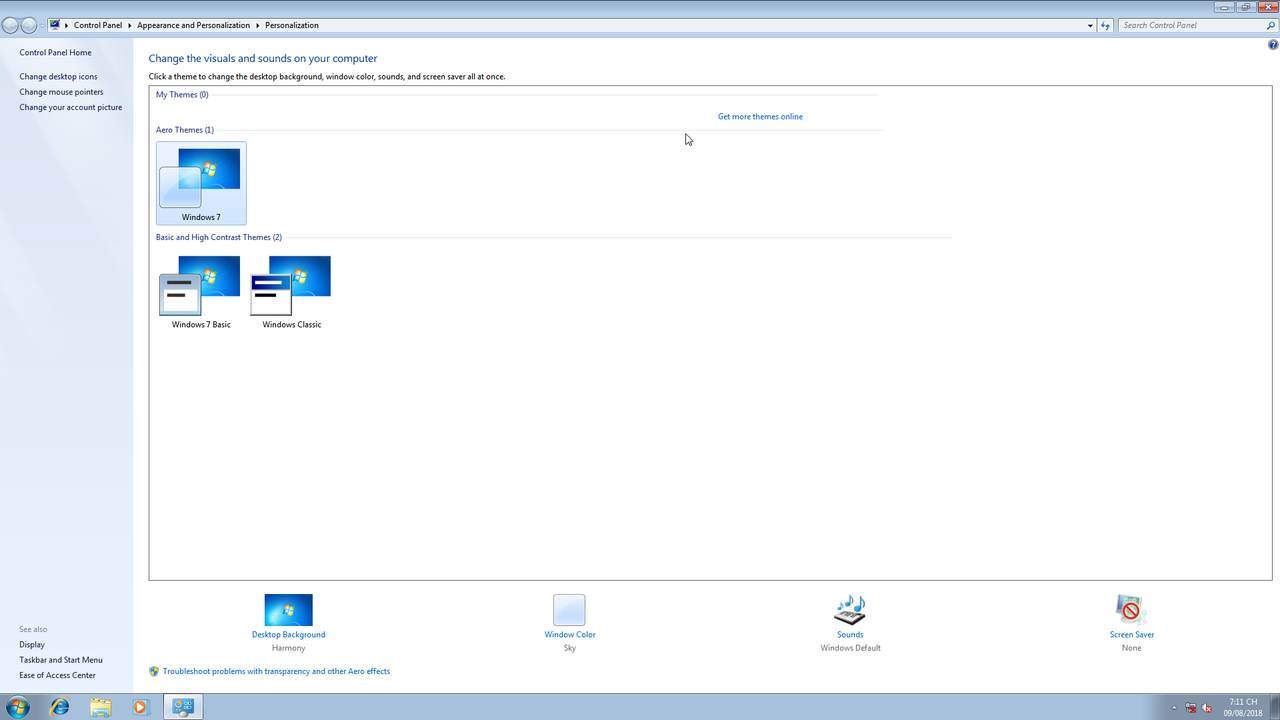Select the Windows 7 Aero theme

[201, 183]
